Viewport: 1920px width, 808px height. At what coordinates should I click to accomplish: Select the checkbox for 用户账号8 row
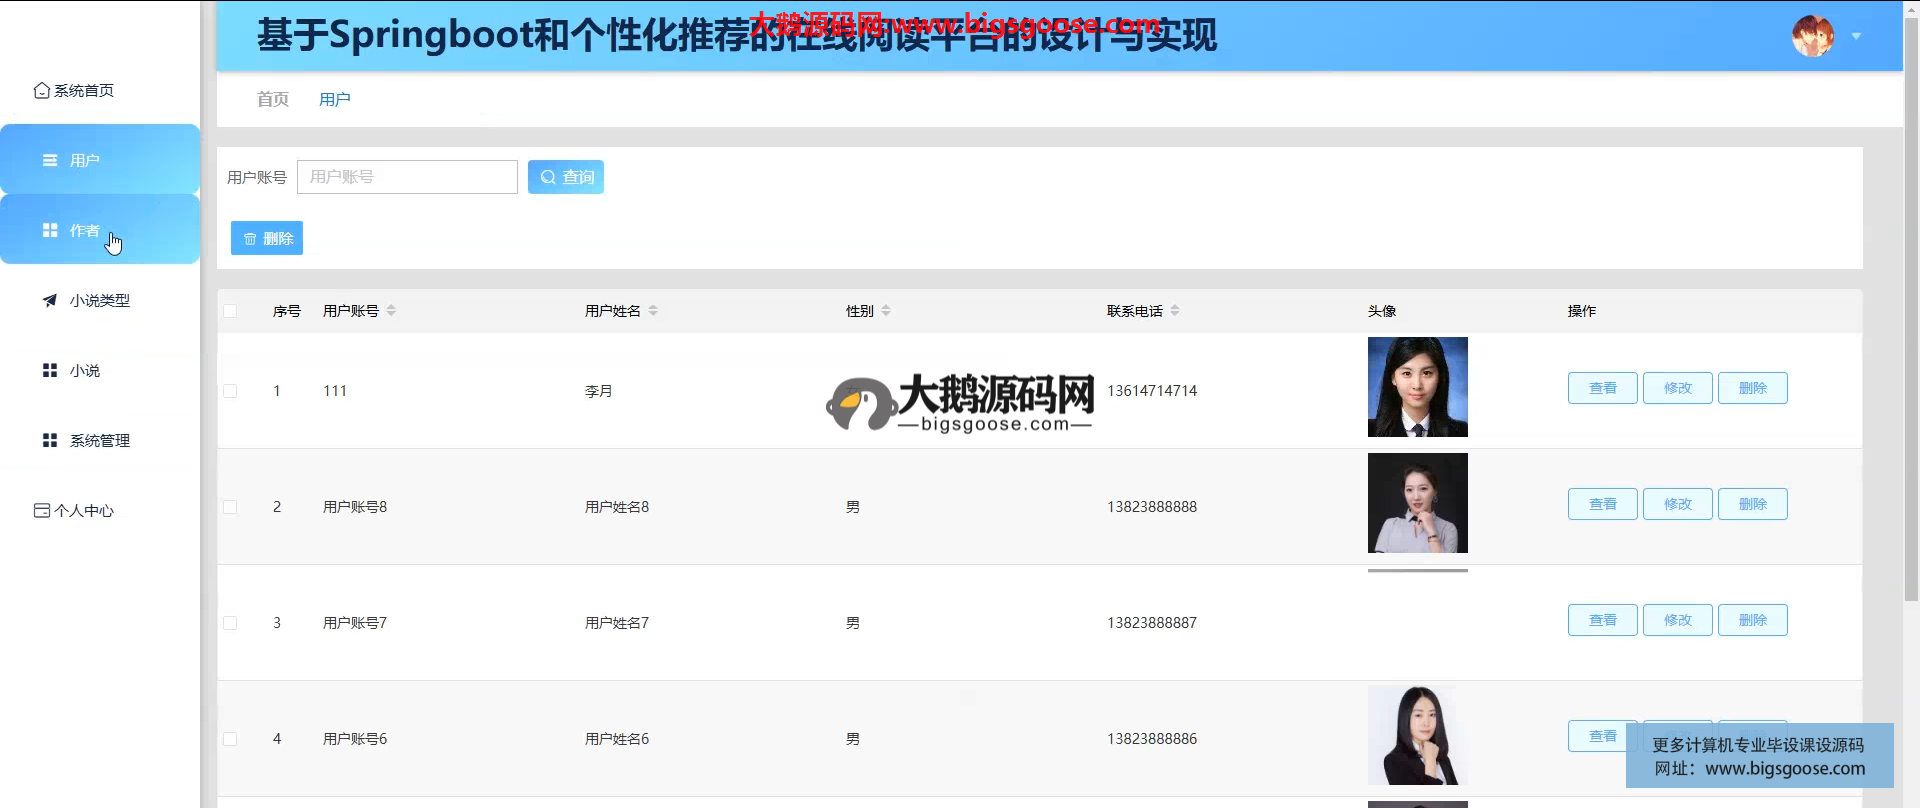pos(230,507)
